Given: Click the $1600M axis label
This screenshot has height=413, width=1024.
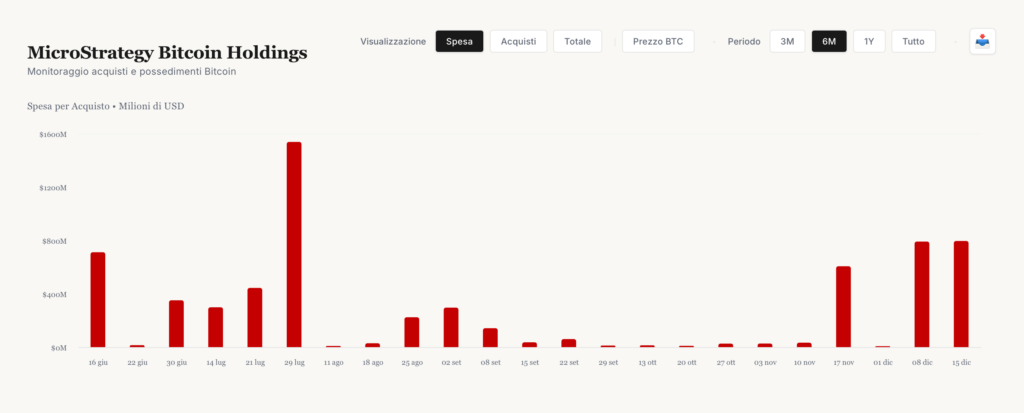Looking at the screenshot, I should point(53,134).
